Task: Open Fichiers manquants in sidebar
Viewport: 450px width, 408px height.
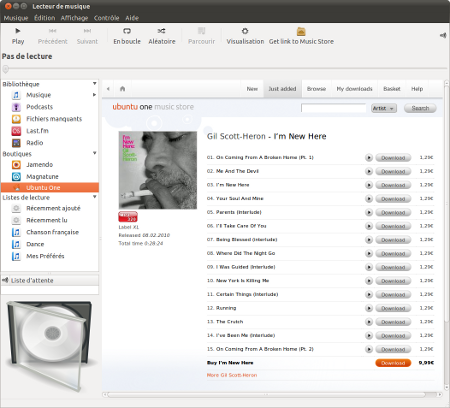Action: 50,119
